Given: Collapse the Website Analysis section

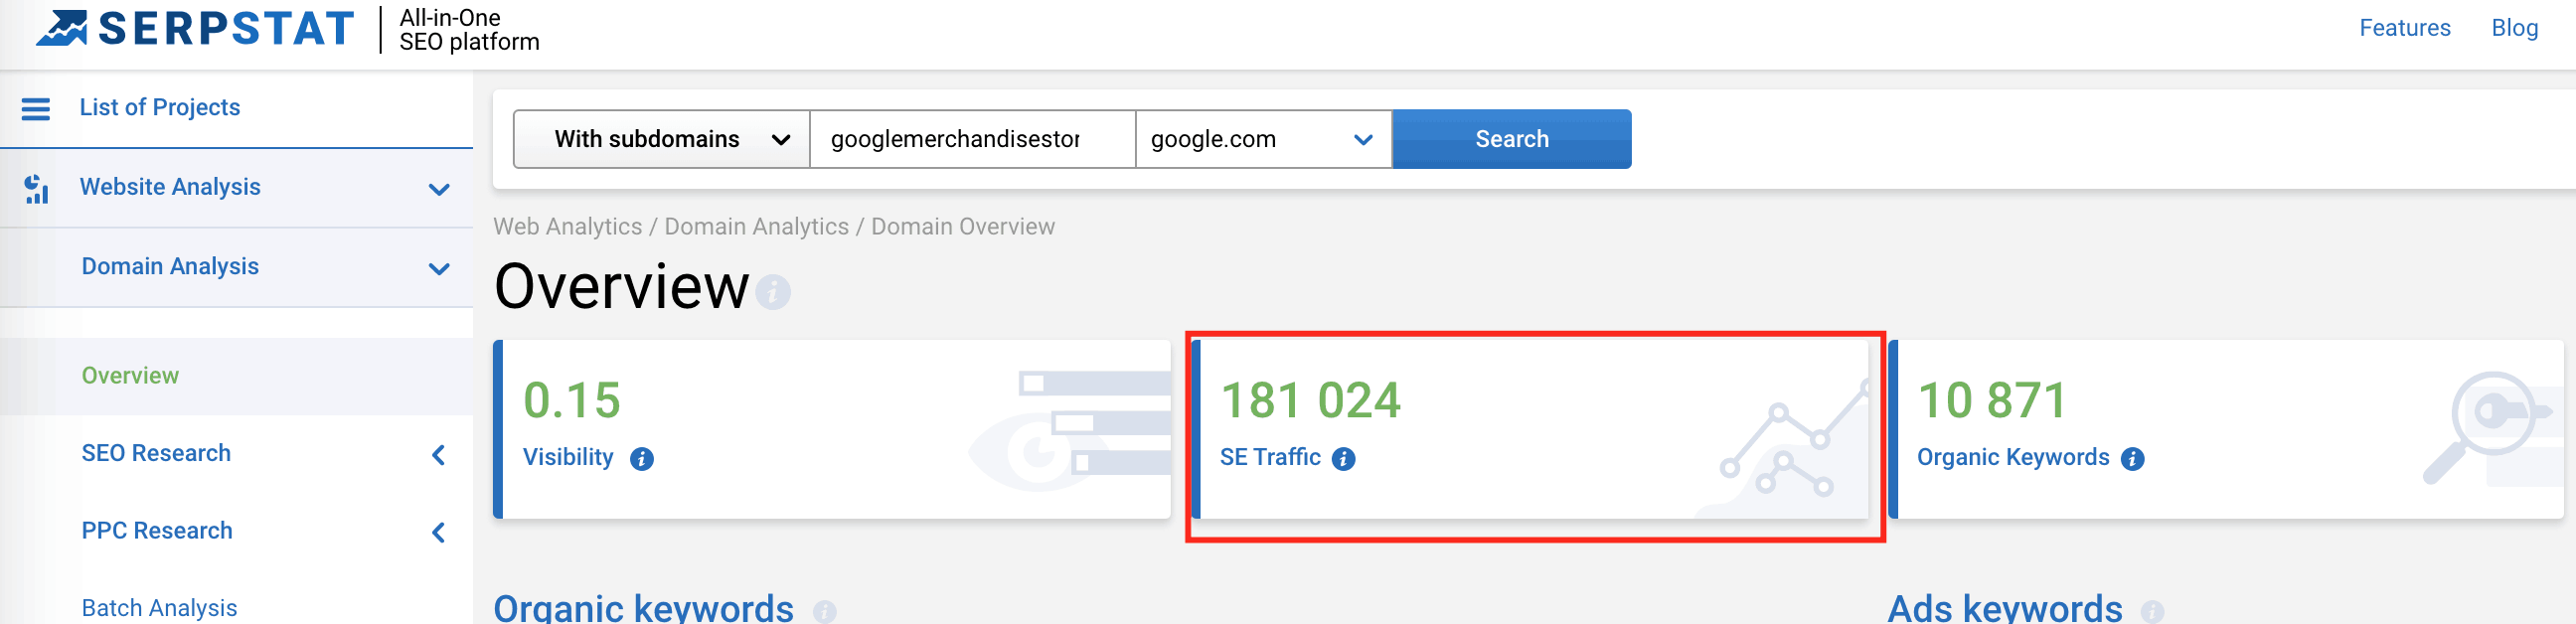Looking at the screenshot, I should click(439, 189).
